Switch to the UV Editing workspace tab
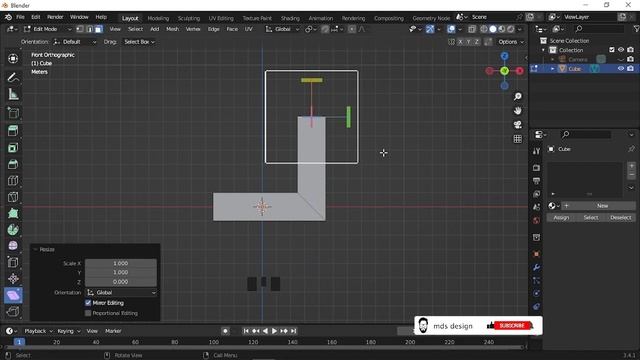The width and height of the screenshot is (640, 360). 221,18
